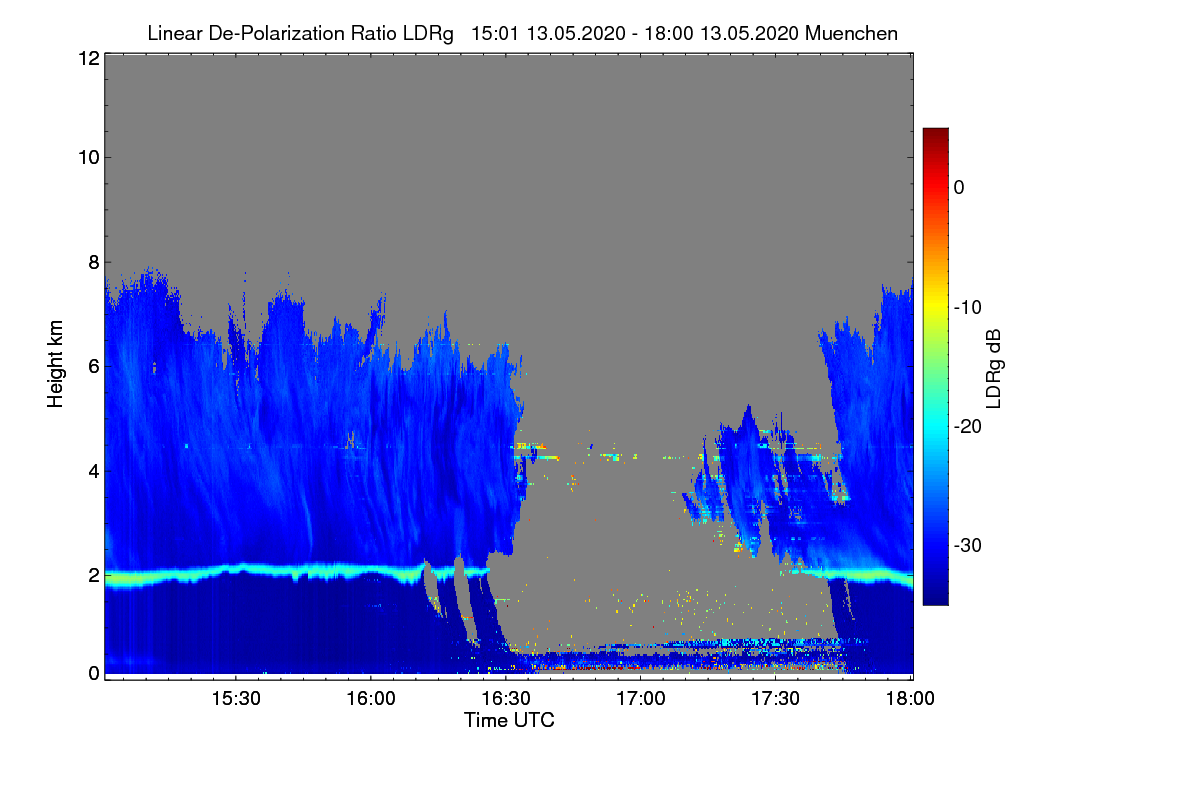Click the '17:00' time tick label
The image size is (1200, 800).
[x=641, y=698]
